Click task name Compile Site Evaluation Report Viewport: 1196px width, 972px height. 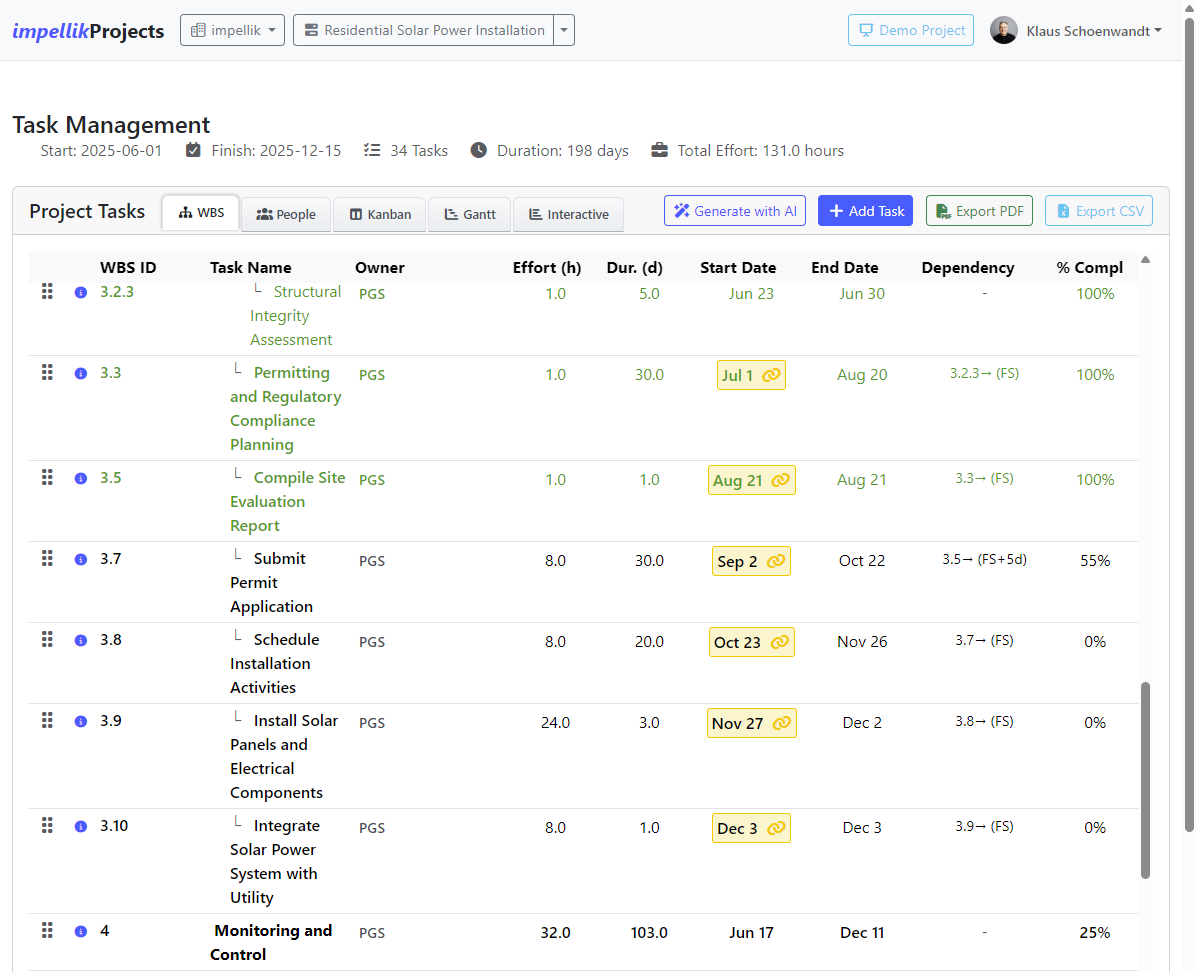pyautogui.click(x=288, y=501)
